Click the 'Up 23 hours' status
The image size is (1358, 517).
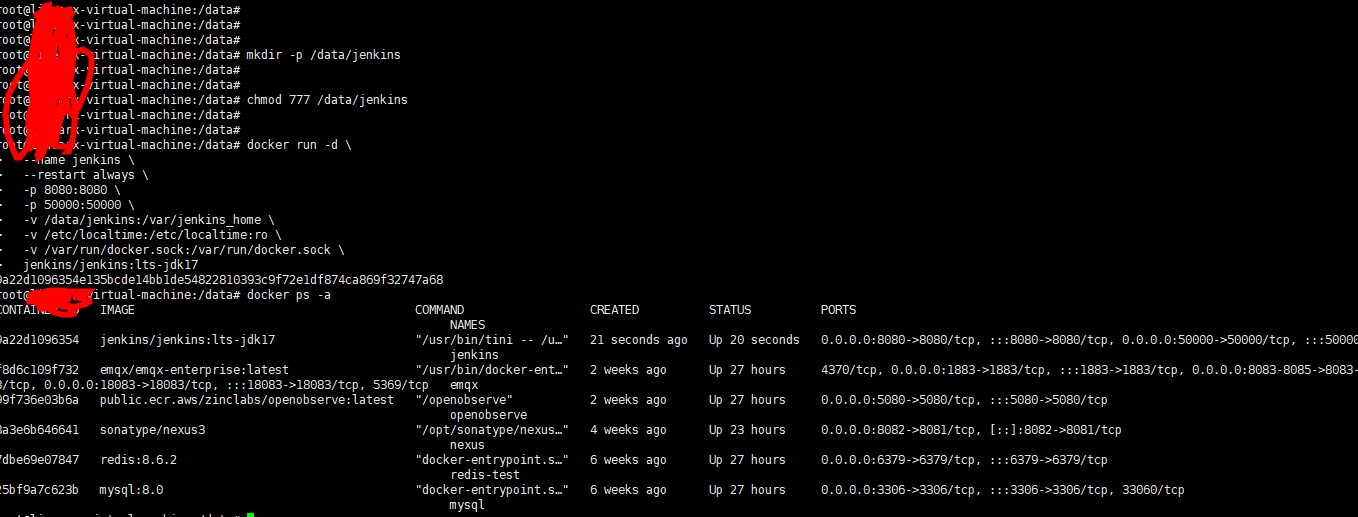click(747, 430)
